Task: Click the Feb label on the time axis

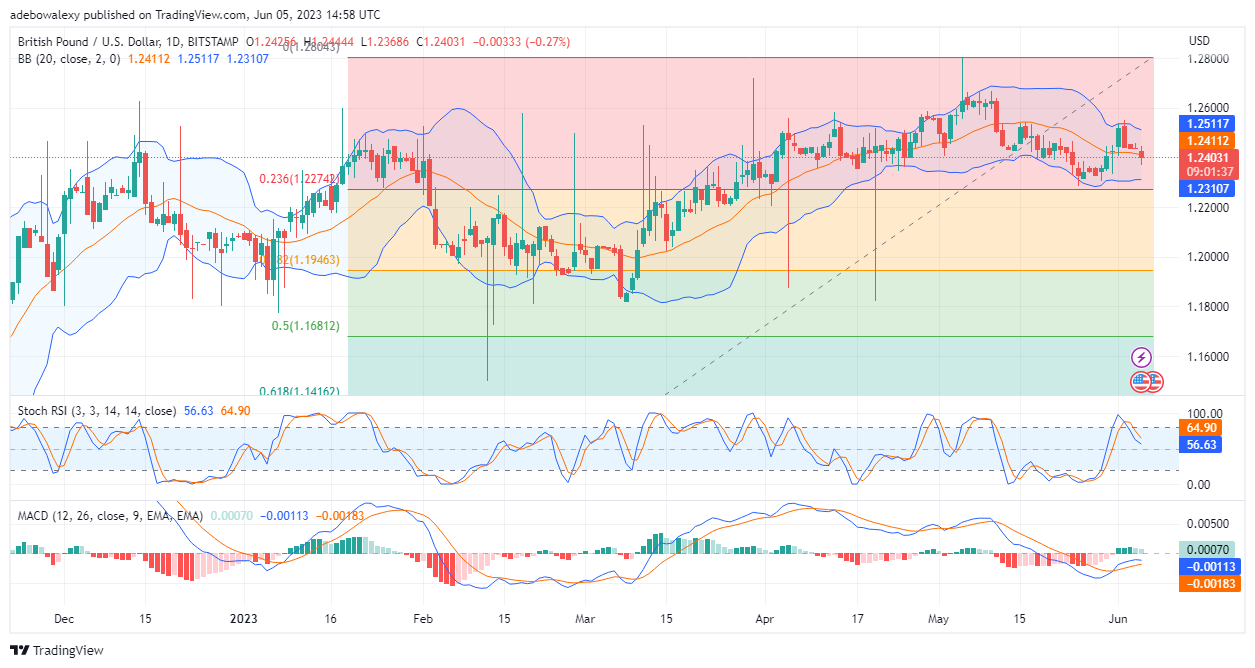Action: pos(423,619)
